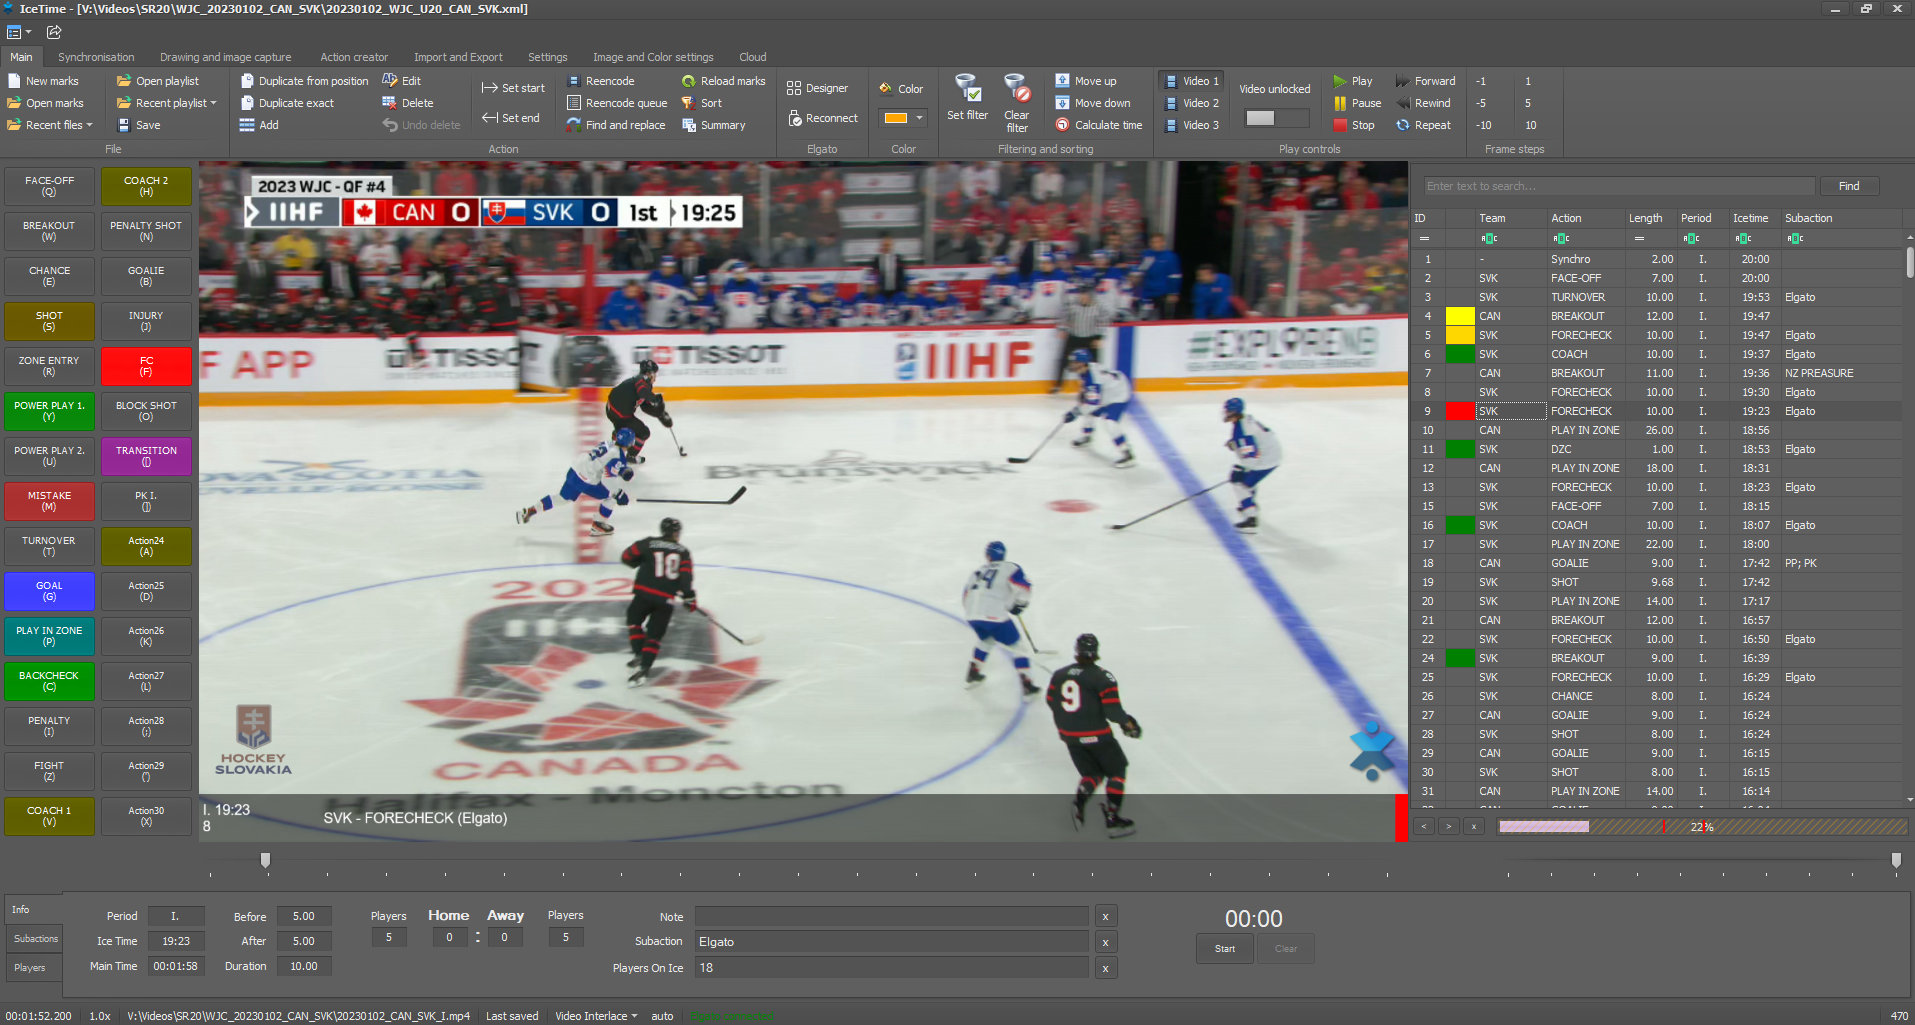Open the Reencode queue
Screen dimensions: 1915x1025
click(615, 103)
